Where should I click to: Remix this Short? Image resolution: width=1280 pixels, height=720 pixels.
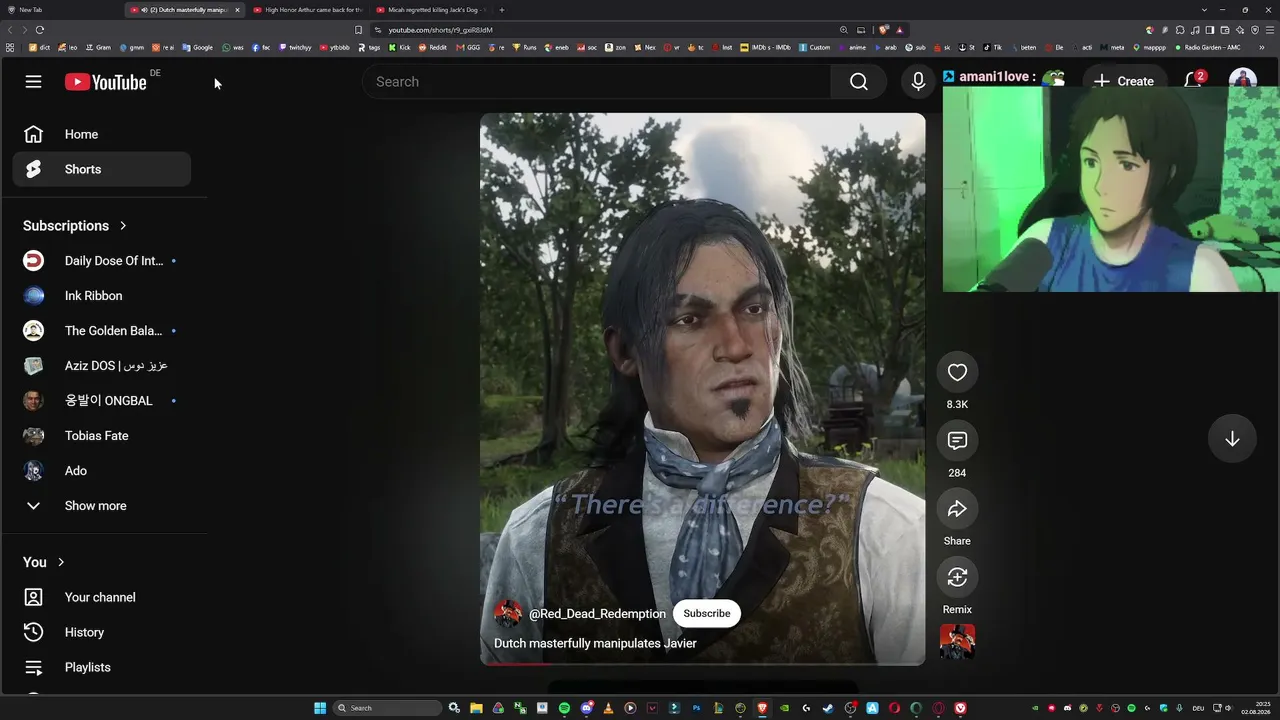957,577
